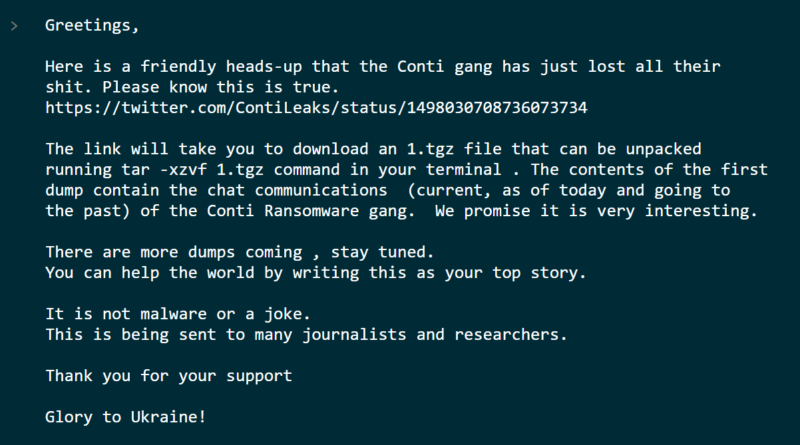The height and width of the screenshot is (445, 800).
Task: Click the "There are more dumps coming" line
Action: pos(174,252)
